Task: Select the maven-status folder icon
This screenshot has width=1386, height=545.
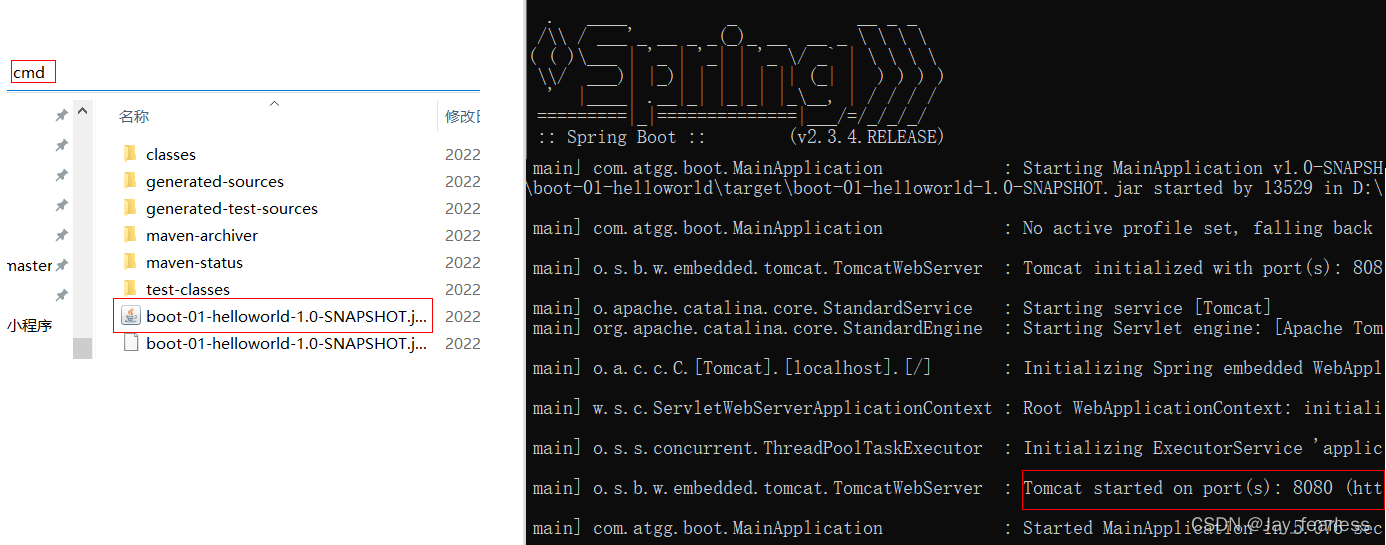Action: coord(129,261)
